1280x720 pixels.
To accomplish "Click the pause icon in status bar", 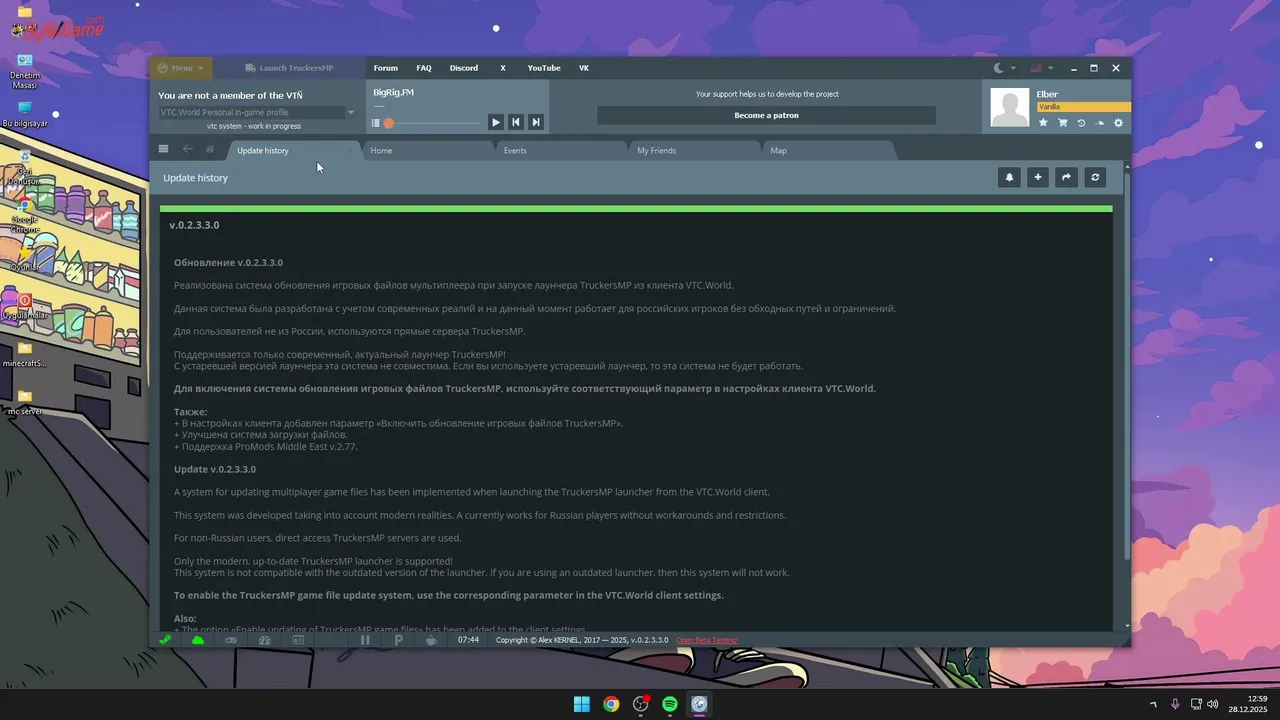I will (x=365, y=640).
